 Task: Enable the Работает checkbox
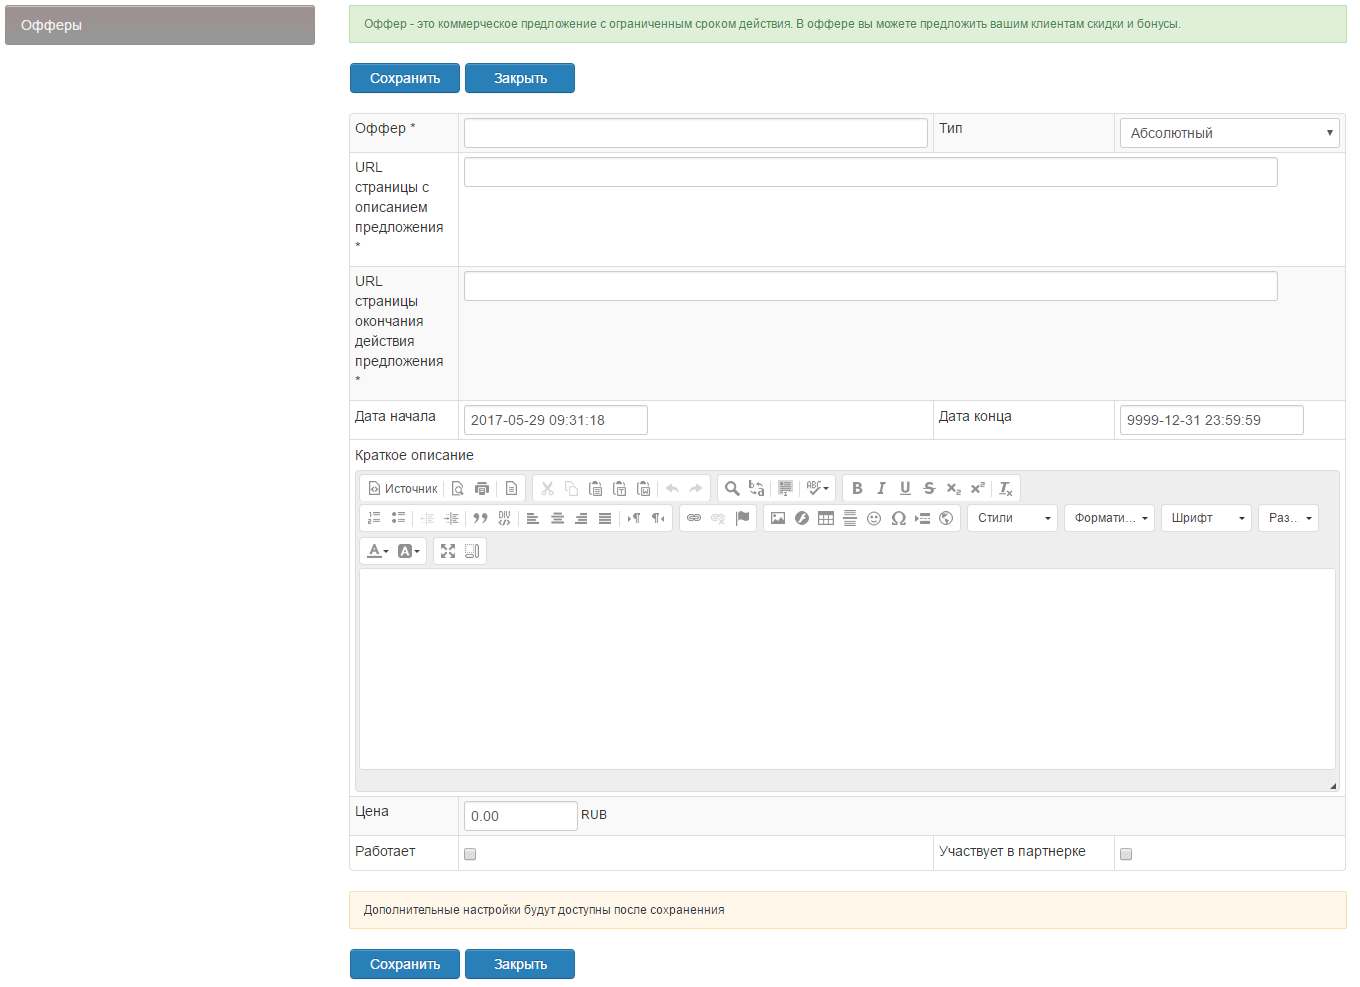click(x=470, y=854)
